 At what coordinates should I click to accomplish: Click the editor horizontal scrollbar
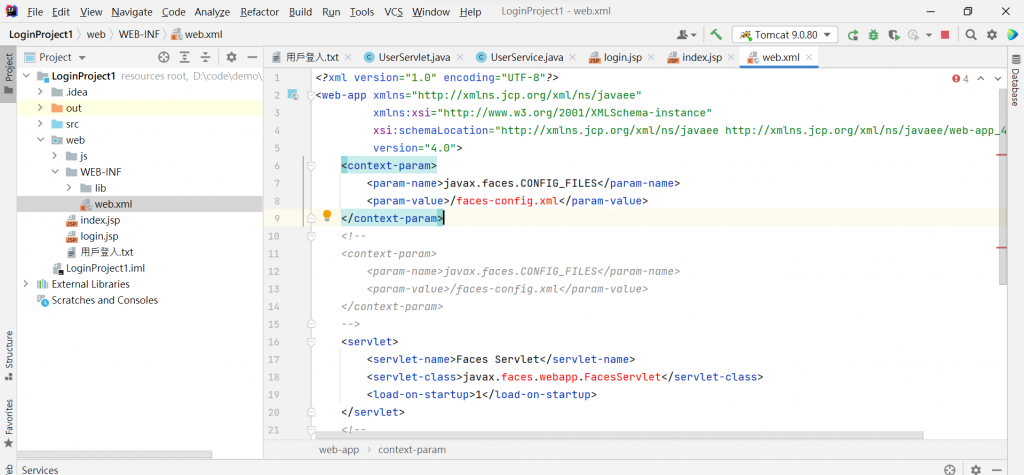pyautogui.click(x=619, y=435)
